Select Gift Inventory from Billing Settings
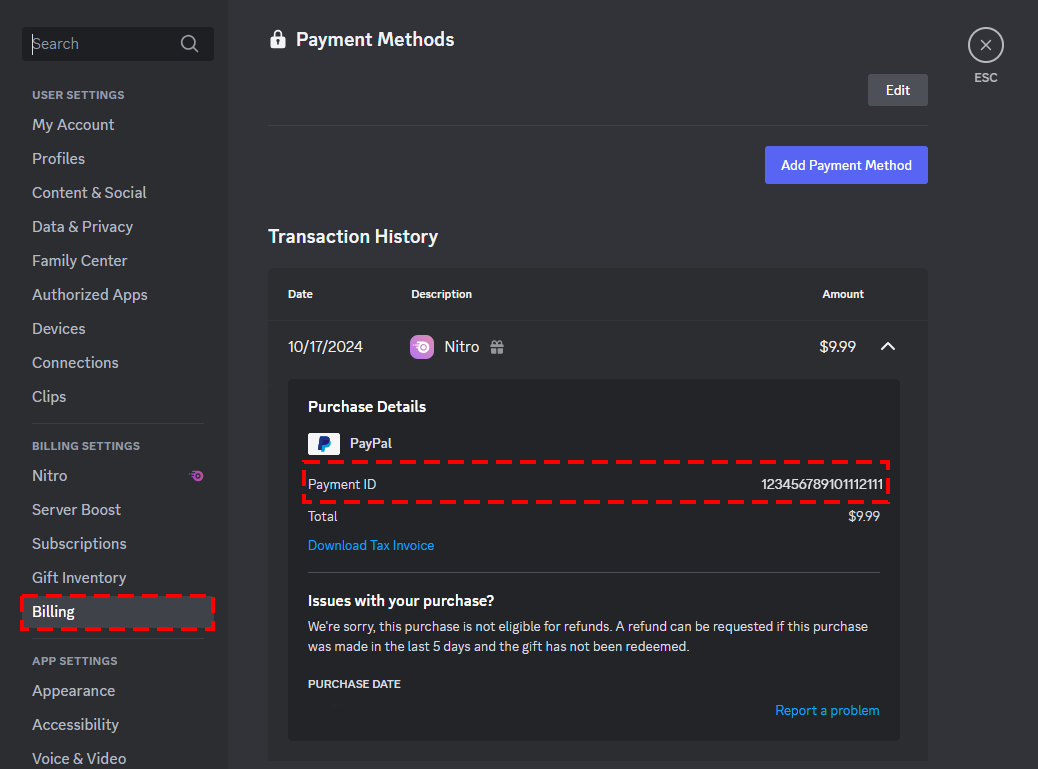The width and height of the screenshot is (1038, 769). pyautogui.click(x=78, y=577)
